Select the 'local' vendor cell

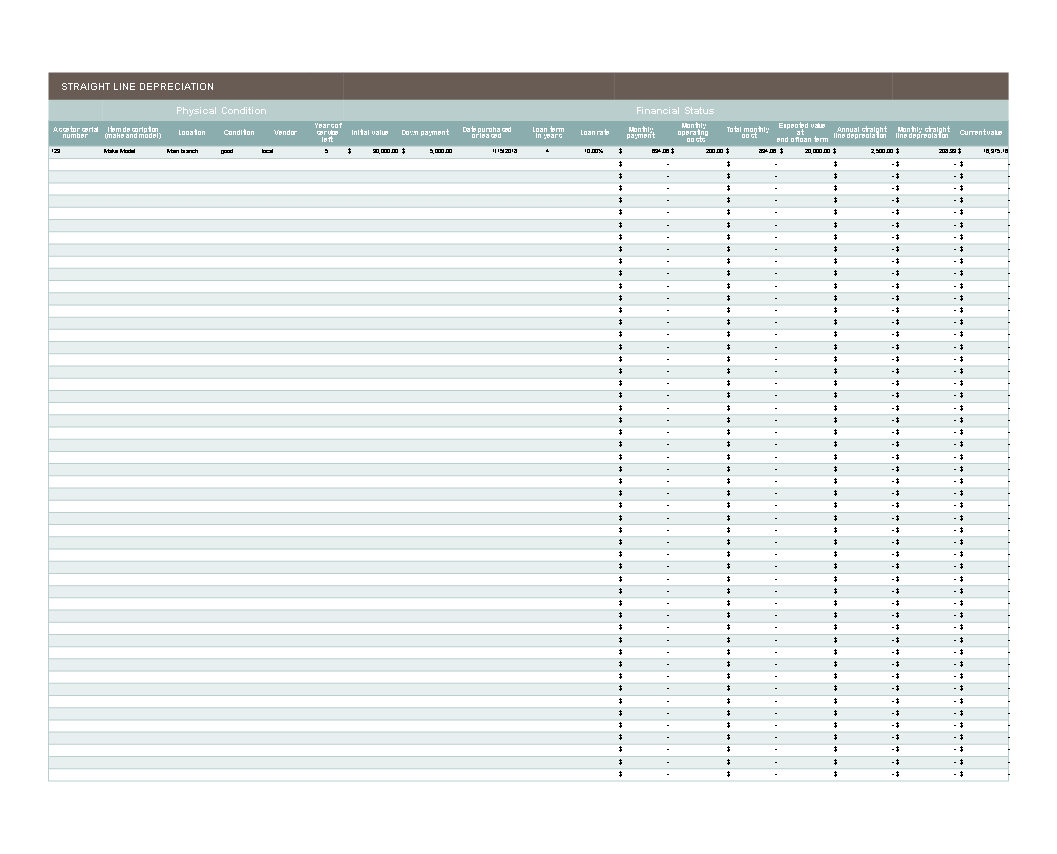point(268,151)
